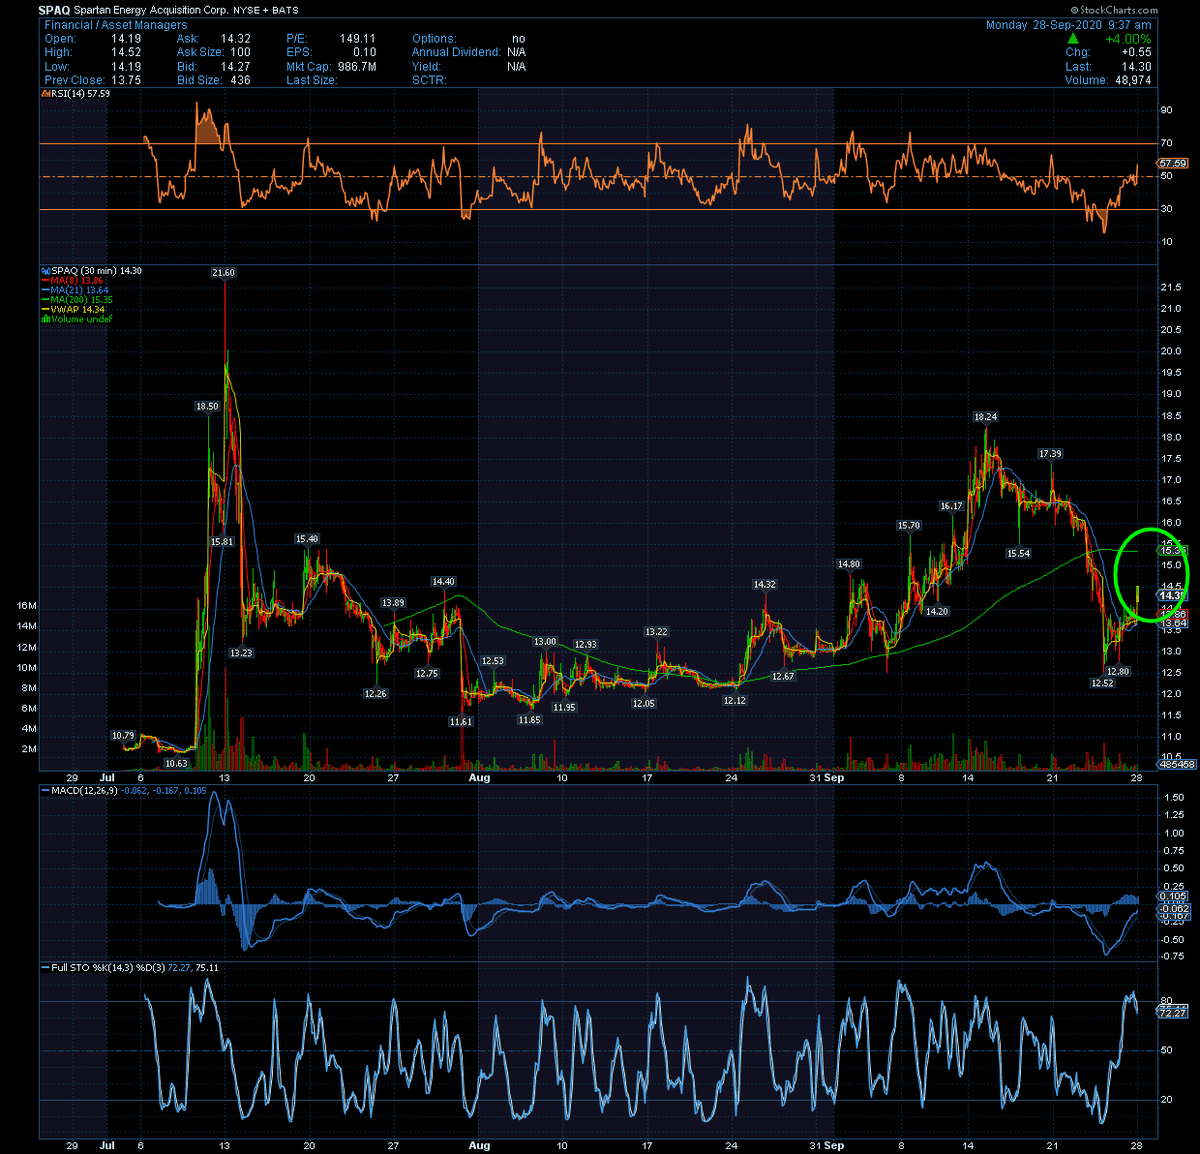Click the 'MA(21) 13.64' legend entry
This screenshot has width=1200, height=1154.
(x=78, y=290)
